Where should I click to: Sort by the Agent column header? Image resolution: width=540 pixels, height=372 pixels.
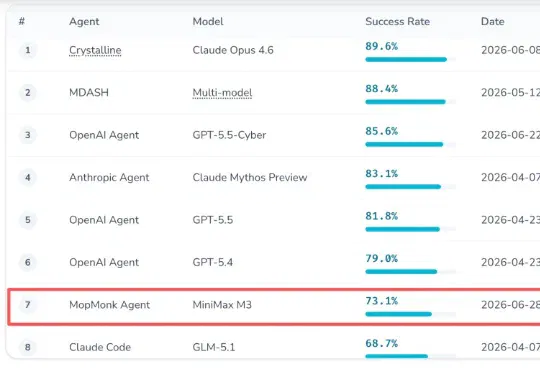pos(84,22)
